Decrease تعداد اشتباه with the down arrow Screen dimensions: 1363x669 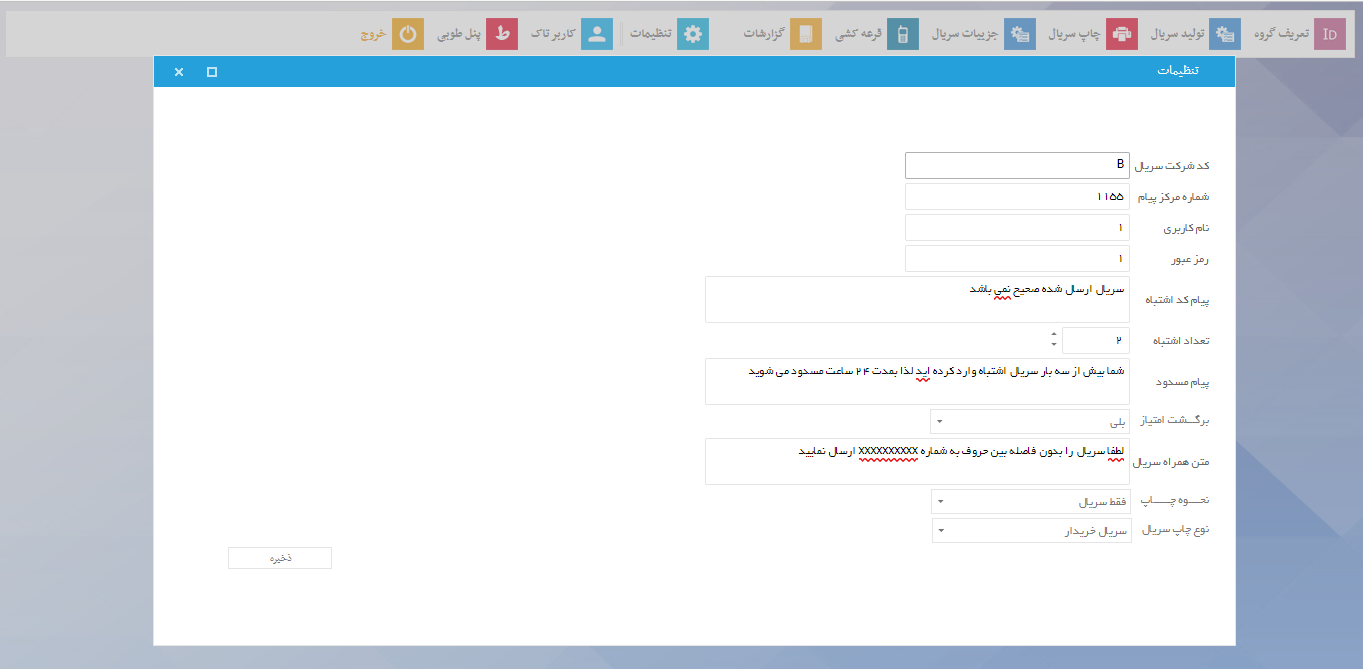pyautogui.click(x=1053, y=346)
